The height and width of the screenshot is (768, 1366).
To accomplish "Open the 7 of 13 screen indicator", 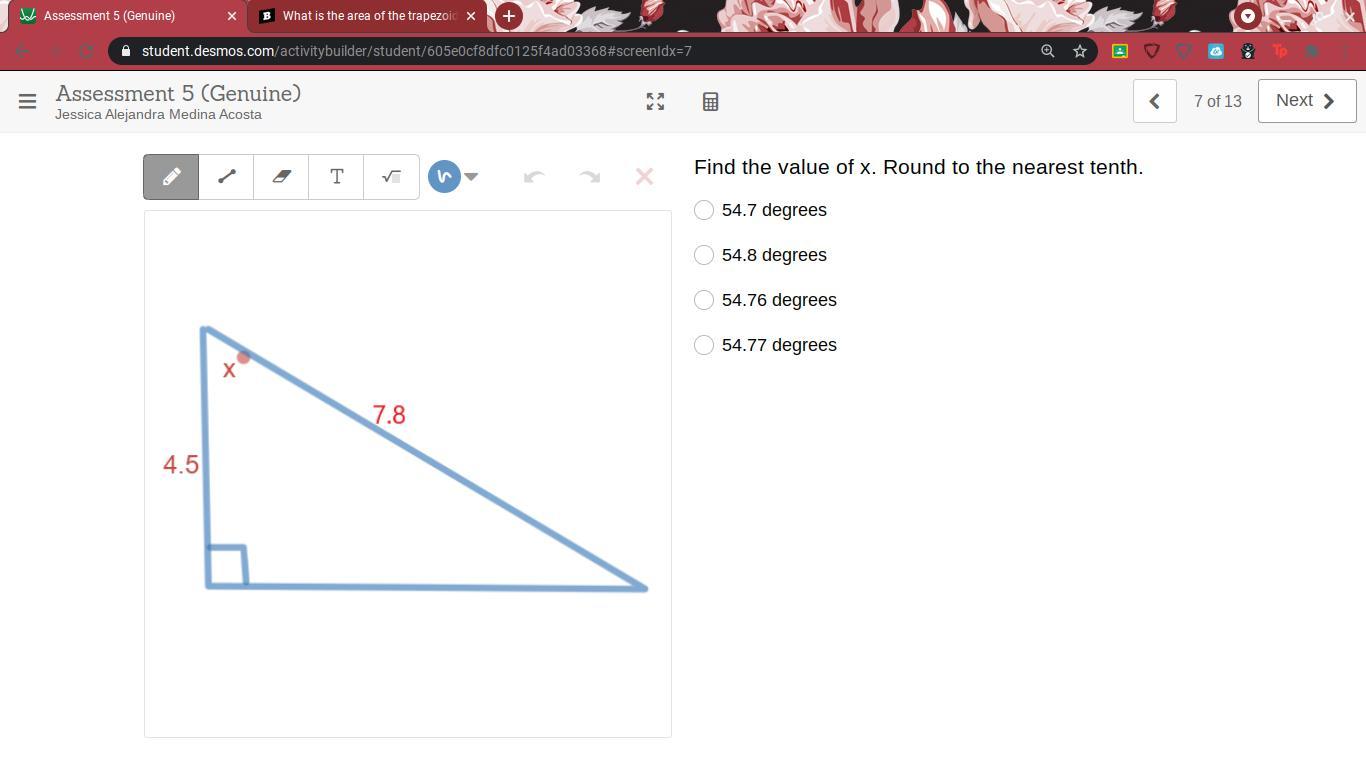I will click(1217, 101).
